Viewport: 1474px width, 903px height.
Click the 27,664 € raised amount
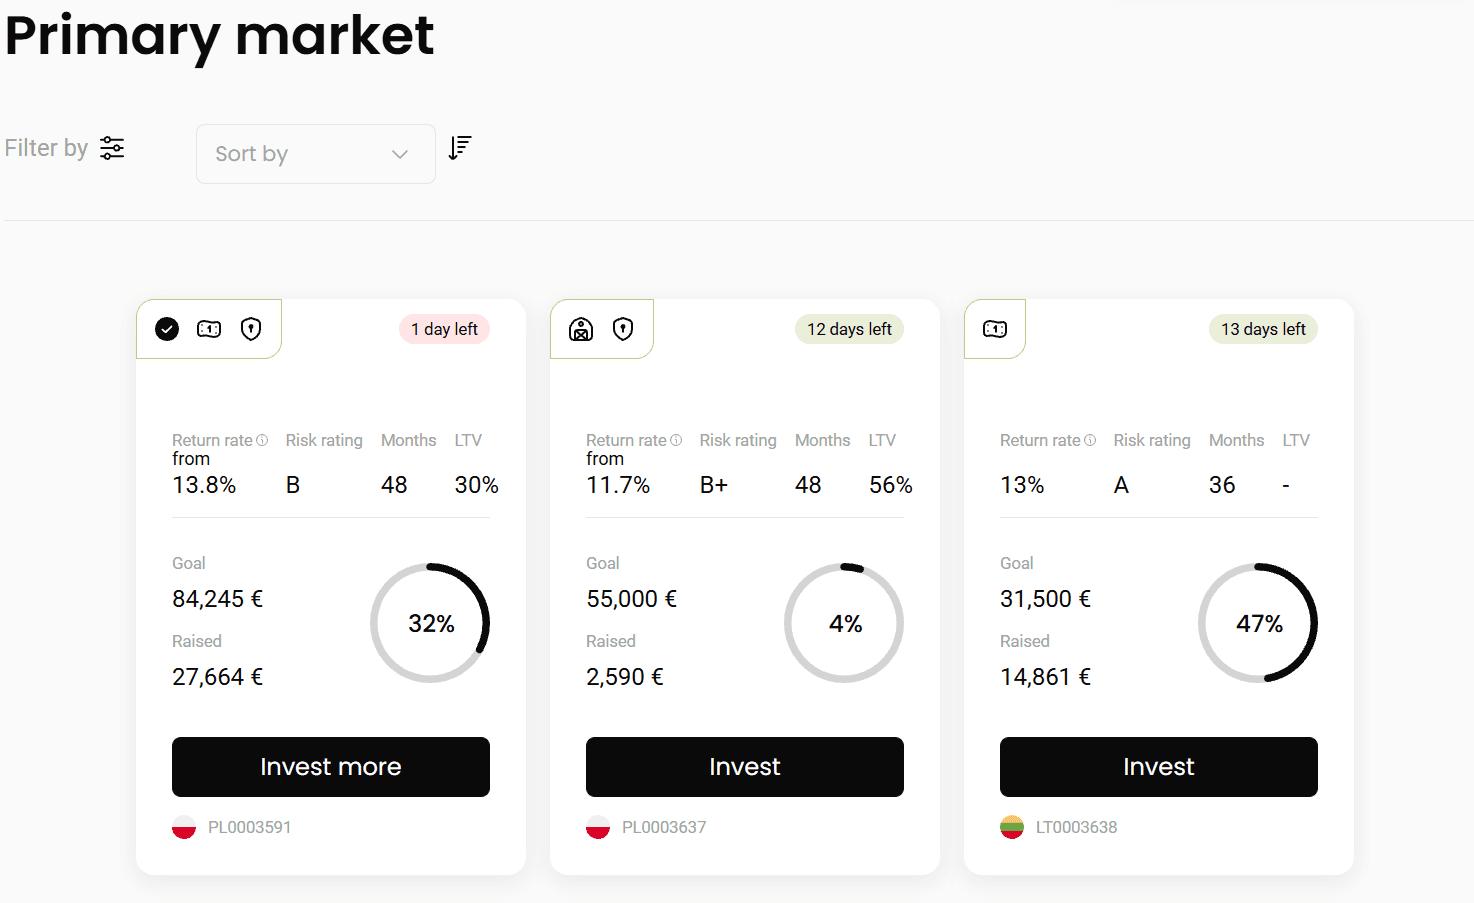click(x=218, y=677)
